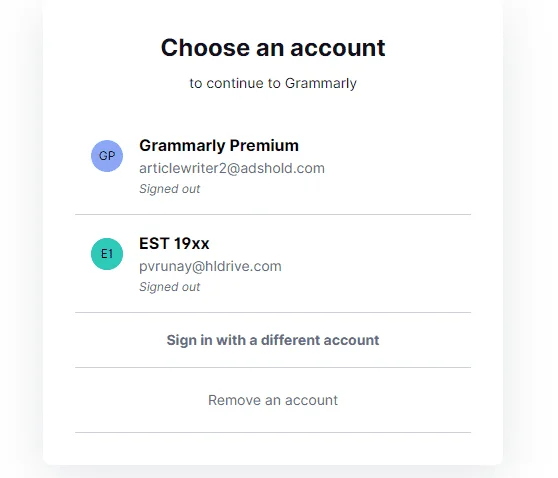The width and height of the screenshot is (558, 478).
Task: Click Signed out status under articlewriter2@adshold.com
Action: coord(169,189)
